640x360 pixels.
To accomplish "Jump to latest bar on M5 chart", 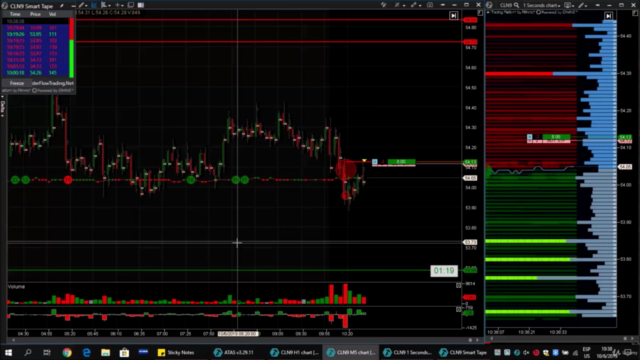I will (453, 16).
